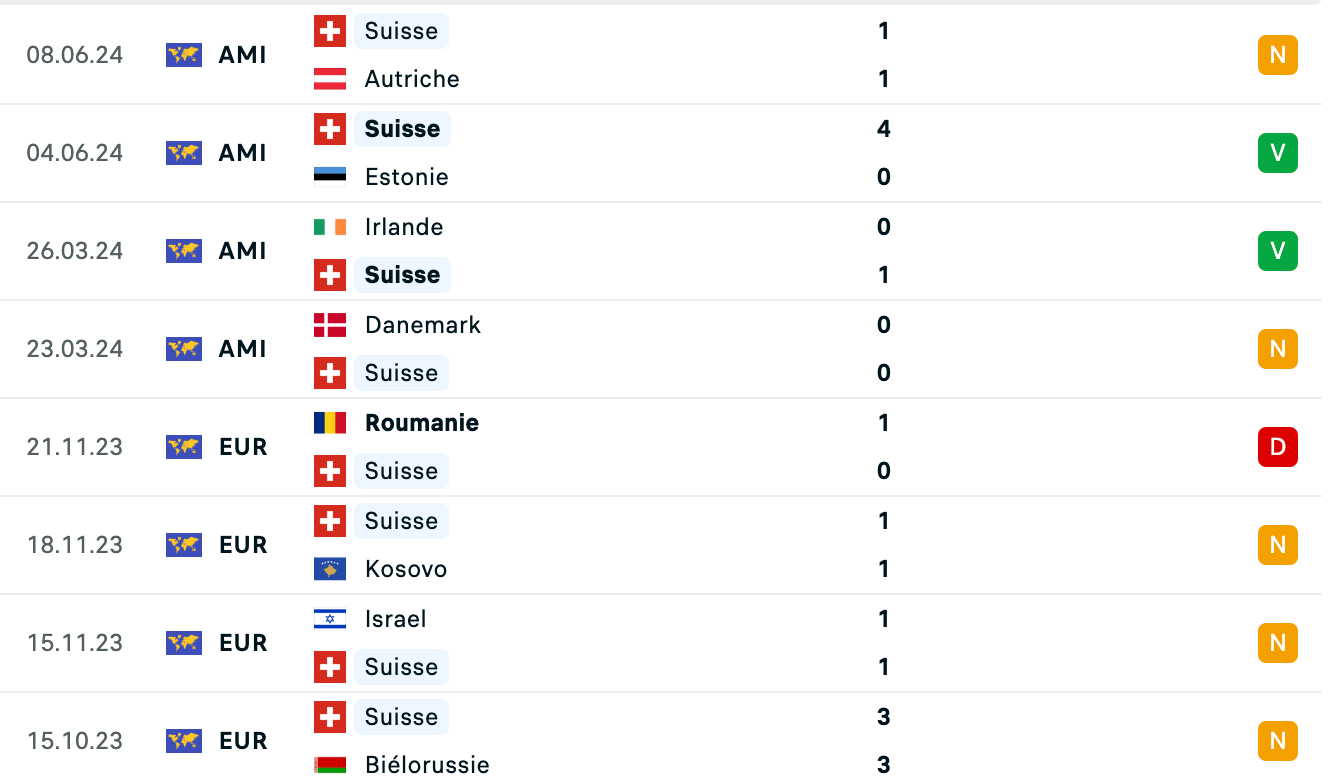Image resolution: width=1344 pixels, height=780 pixels.
Task: Click the highlighted Suisse label against Irlande
Action: tap(402, 275)
